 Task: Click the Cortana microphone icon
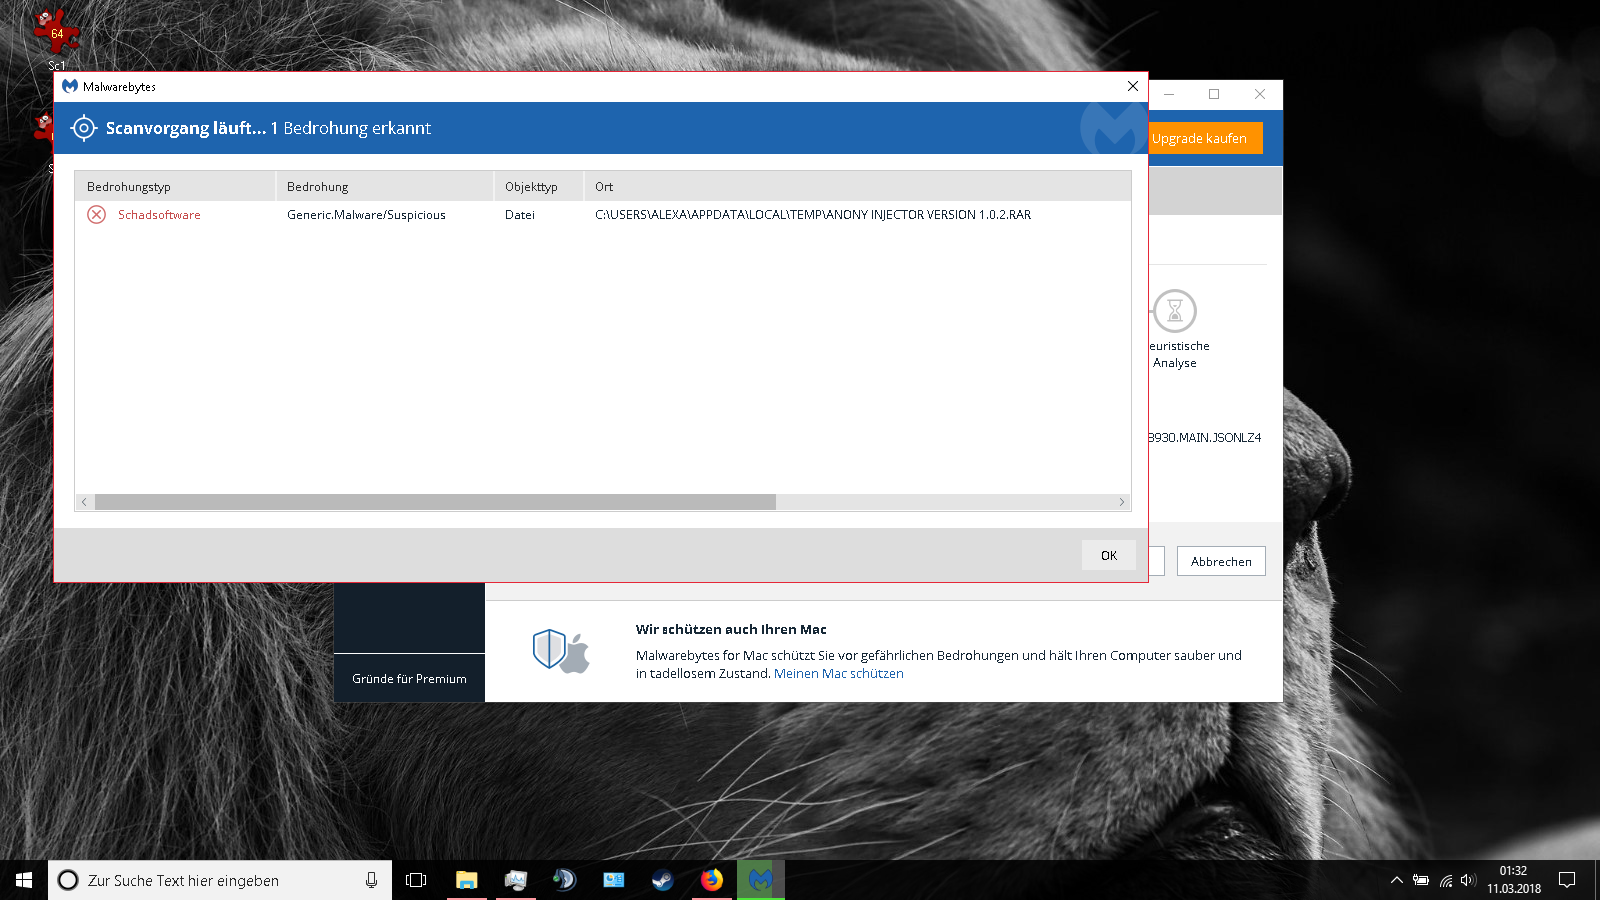point(371,880)
